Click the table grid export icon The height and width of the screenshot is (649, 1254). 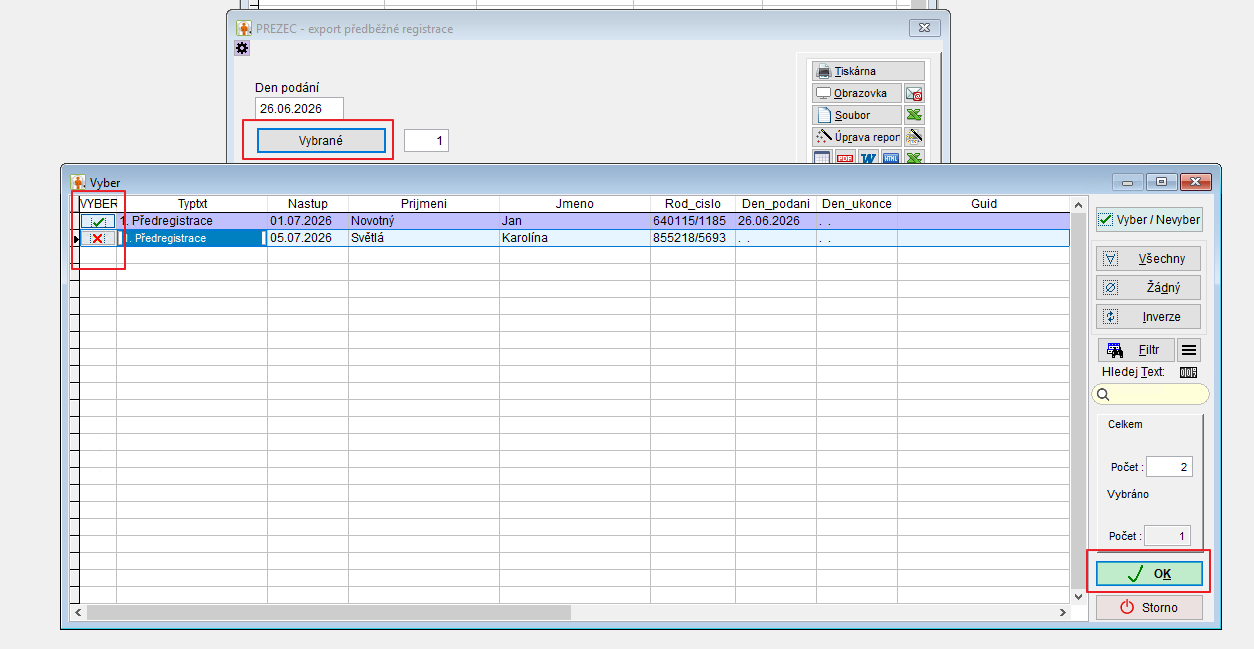822,157
